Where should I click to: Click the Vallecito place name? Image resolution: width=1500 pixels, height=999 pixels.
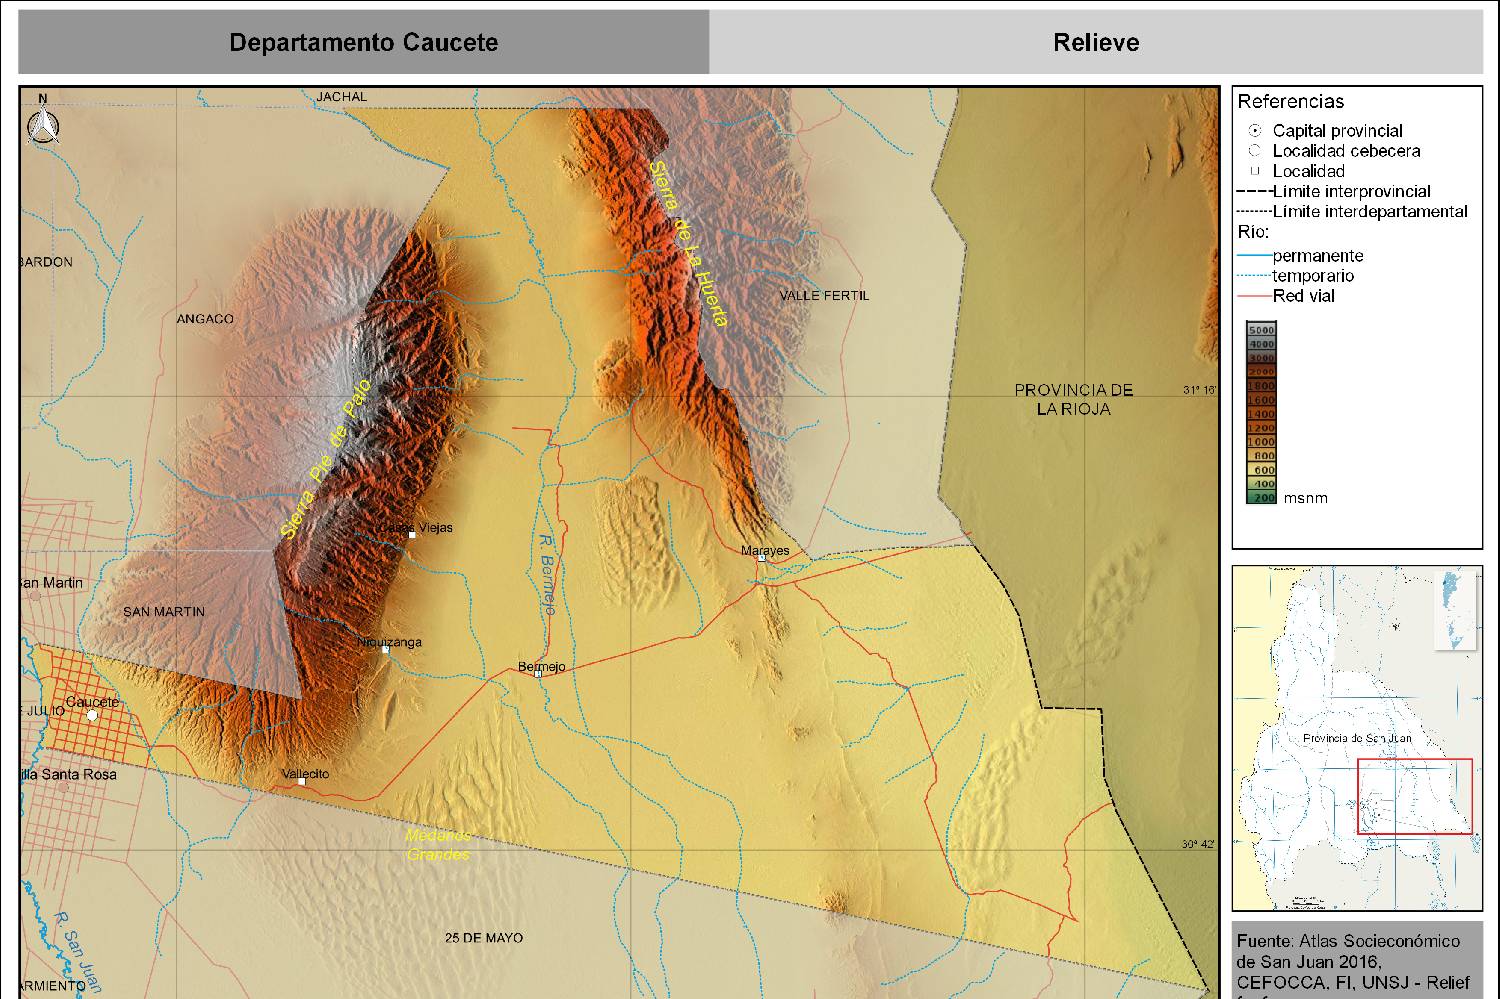pos(305,774)
